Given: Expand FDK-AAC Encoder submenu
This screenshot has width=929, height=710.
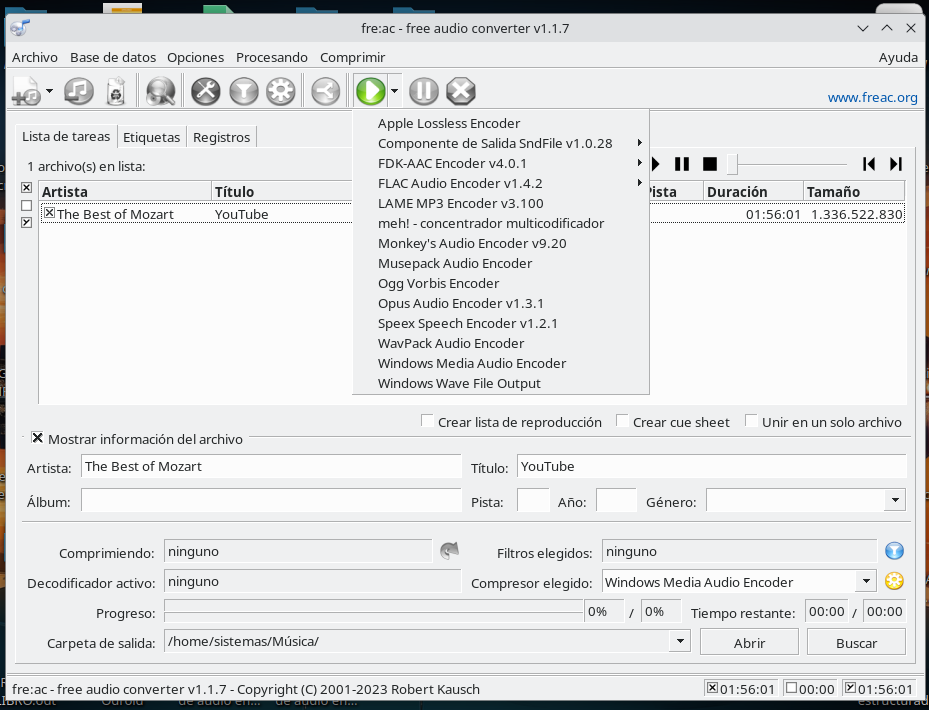Looking at the screenshot, I should tap(501, 163).
